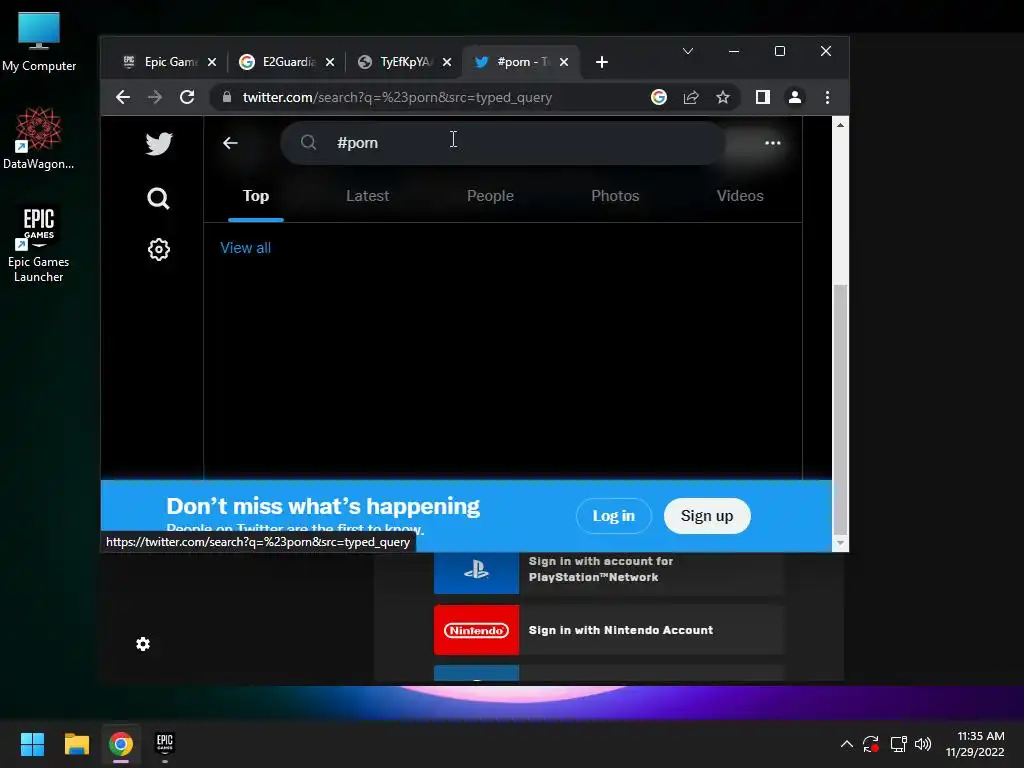Open Chrome's three-dot menu
The image size is (1024, 768).
click(x=827, y=97)
